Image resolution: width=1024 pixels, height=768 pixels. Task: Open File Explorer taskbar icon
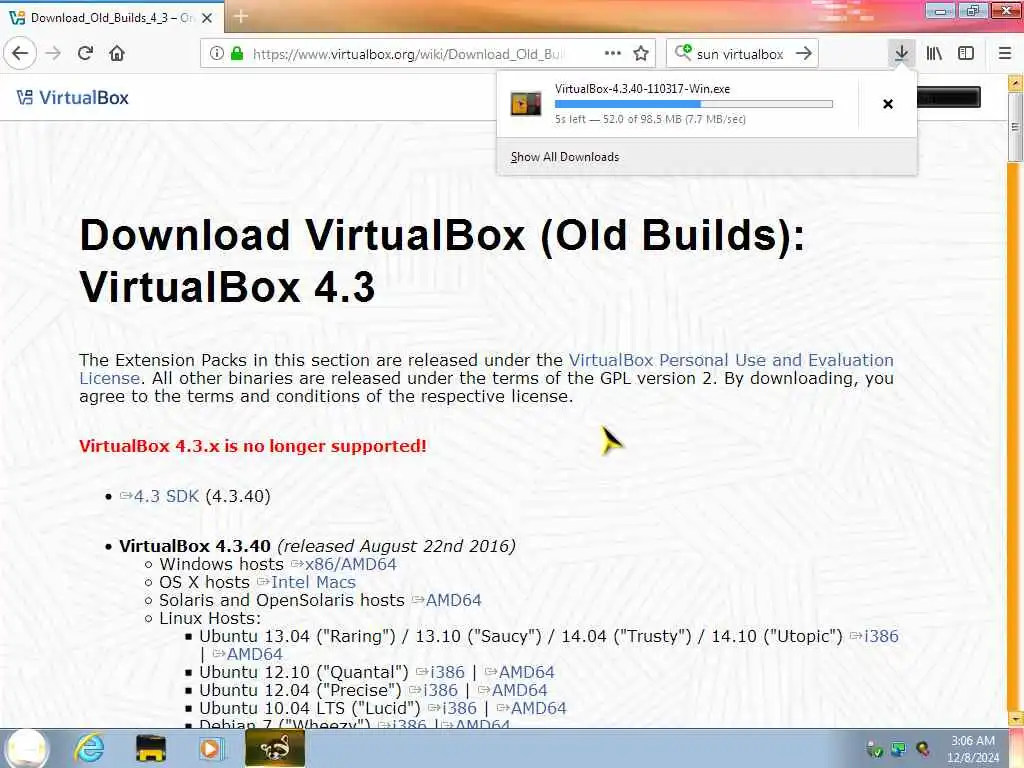click(x=151, y=748)
